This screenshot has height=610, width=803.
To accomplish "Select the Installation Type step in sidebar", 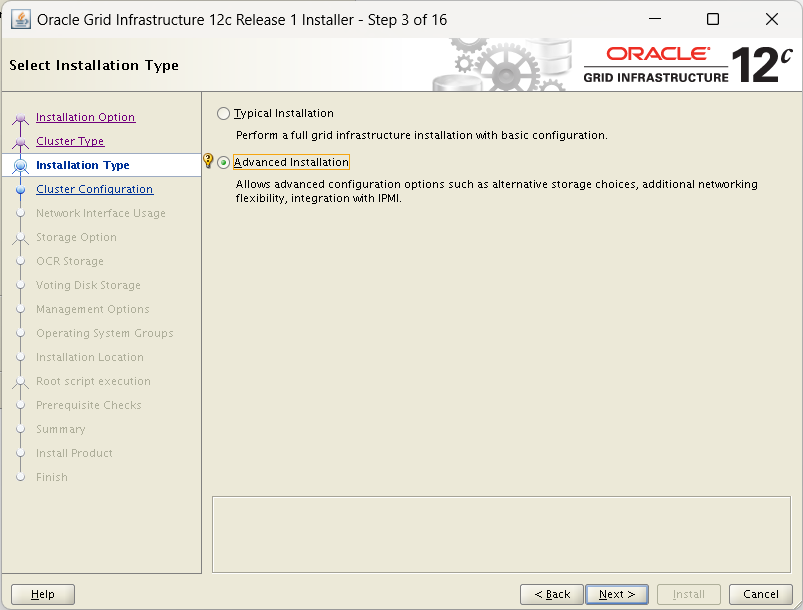I will coord(82,165).
